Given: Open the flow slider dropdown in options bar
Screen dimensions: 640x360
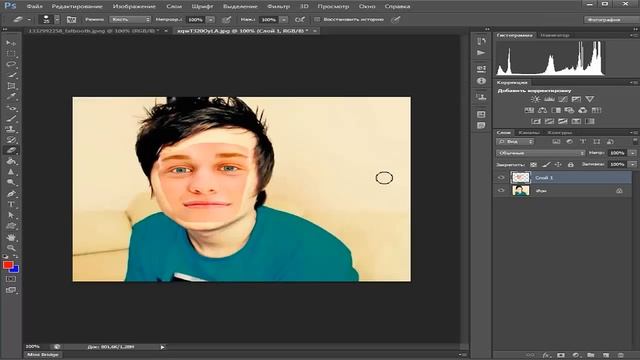Looking at the screenshot, I should tap(284, 19).
